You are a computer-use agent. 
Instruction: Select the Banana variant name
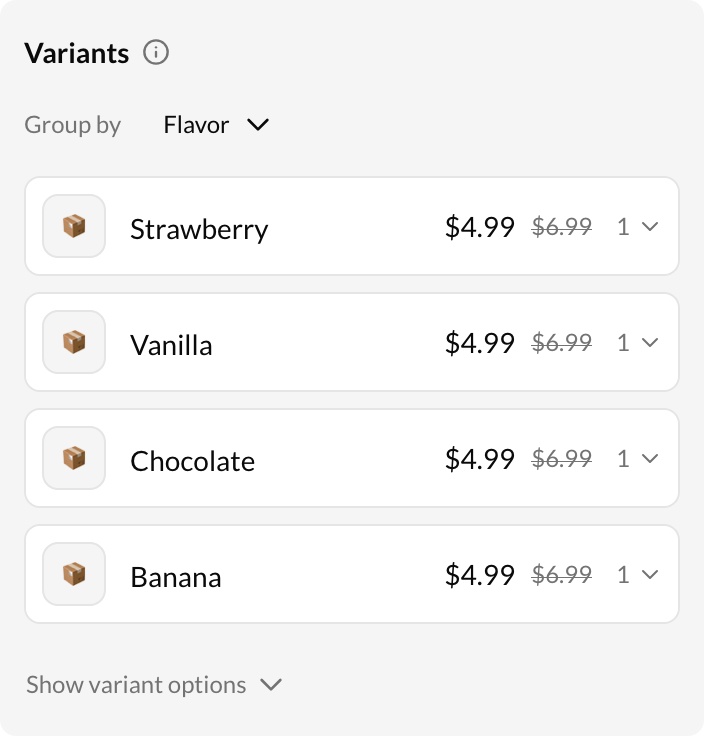coord(176,577)
